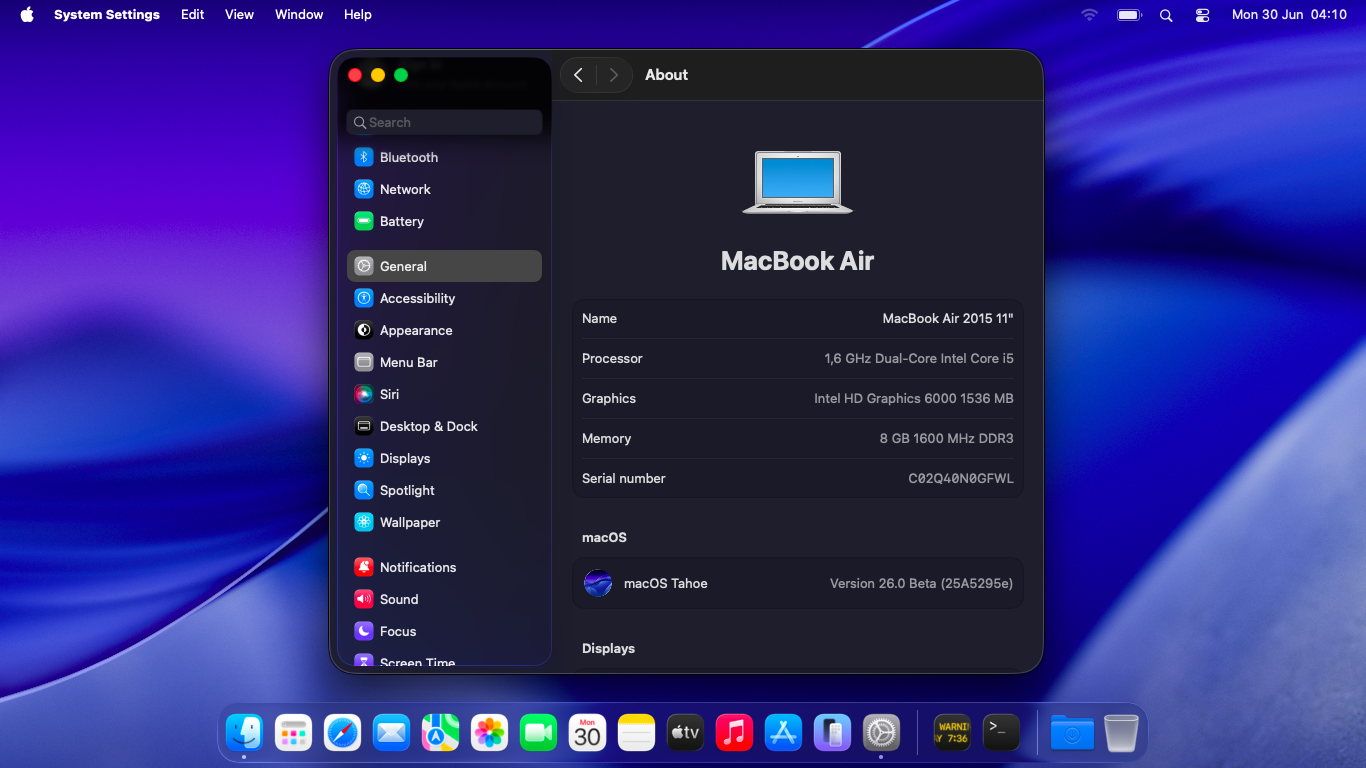Click the Intel HD Graphics 6000 value
The image size is (1366, 768).
pyautogui.click(x=914, y=398)
